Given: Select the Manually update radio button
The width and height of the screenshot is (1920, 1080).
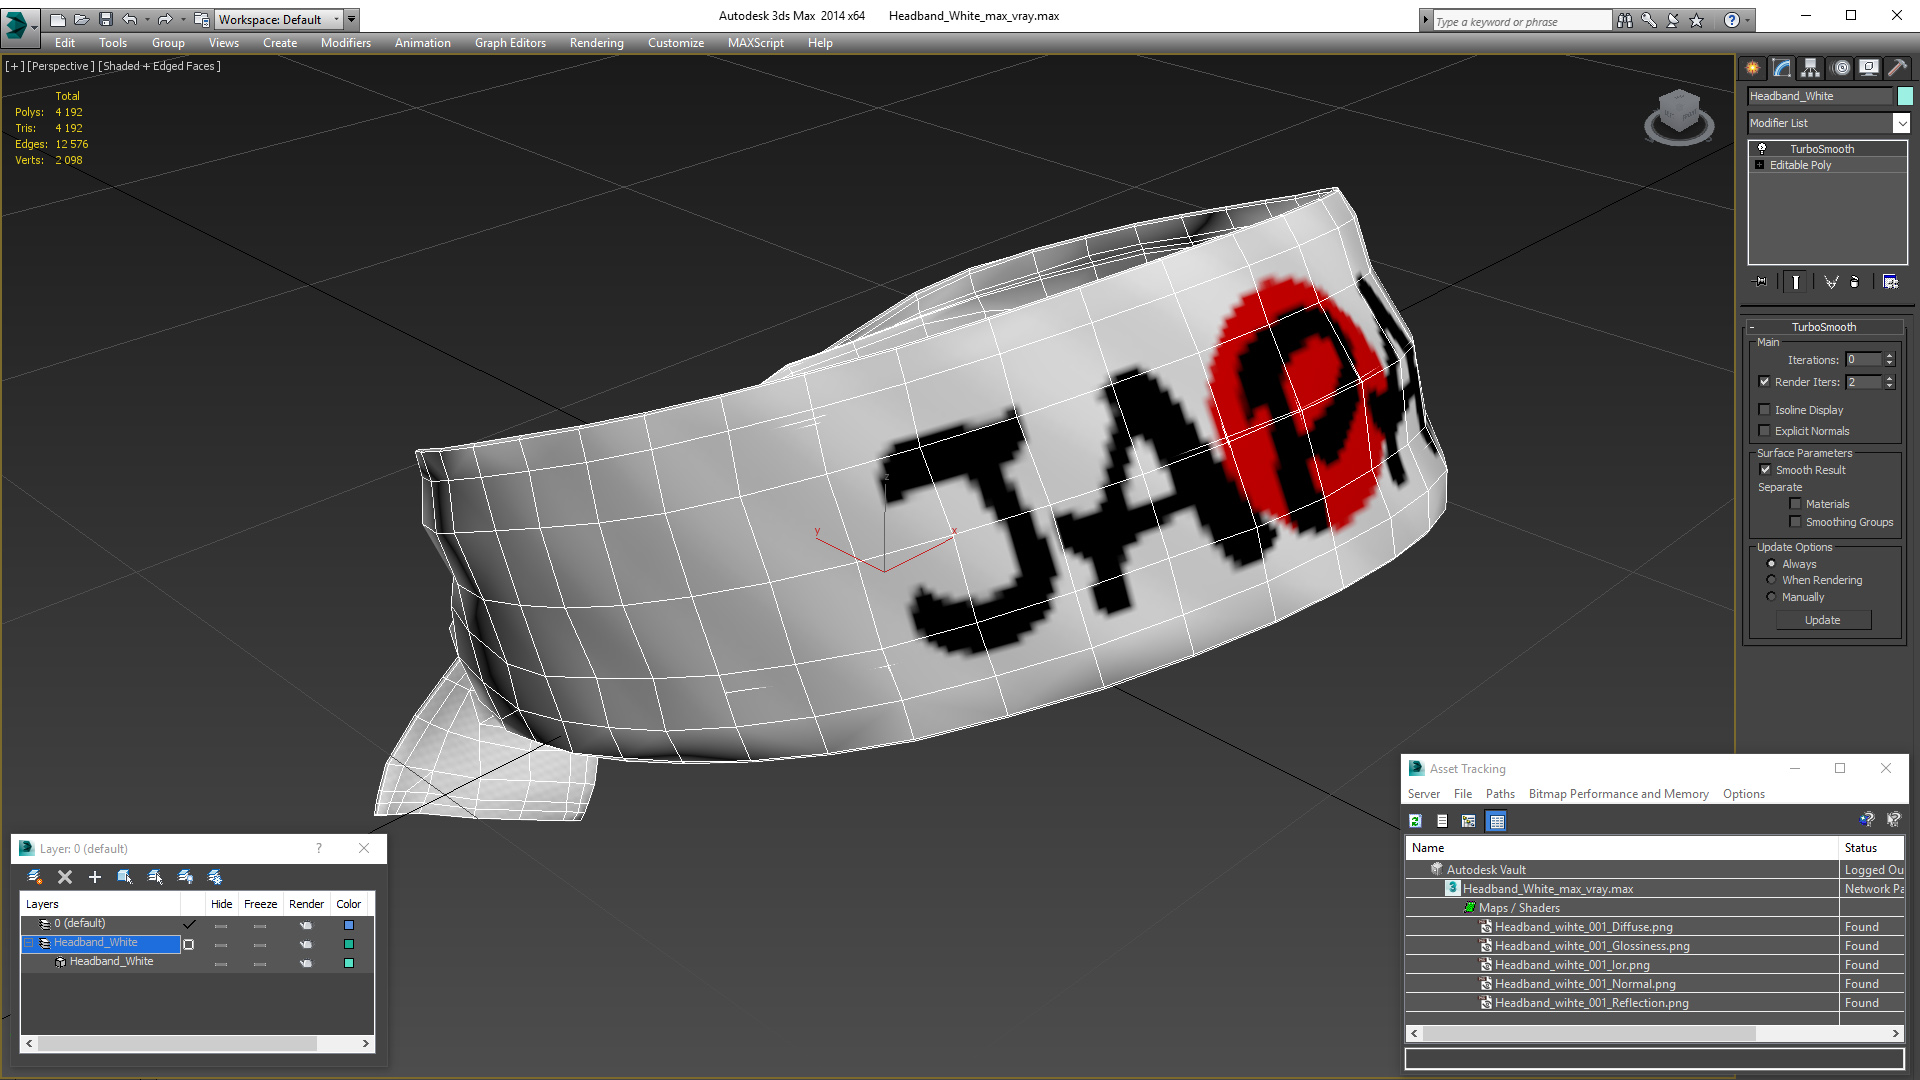Looking at the screenshot, I should pos(1771,597).
